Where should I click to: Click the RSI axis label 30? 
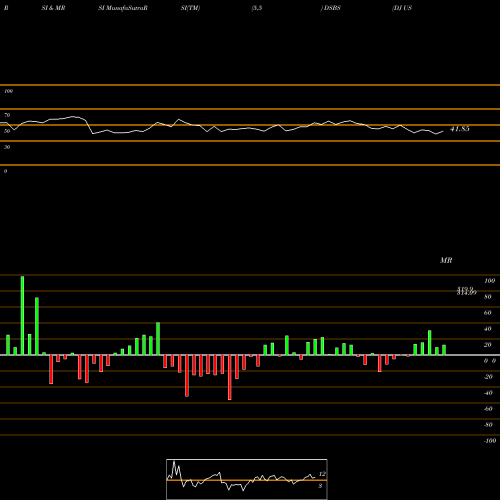click(x=7, y=147)
